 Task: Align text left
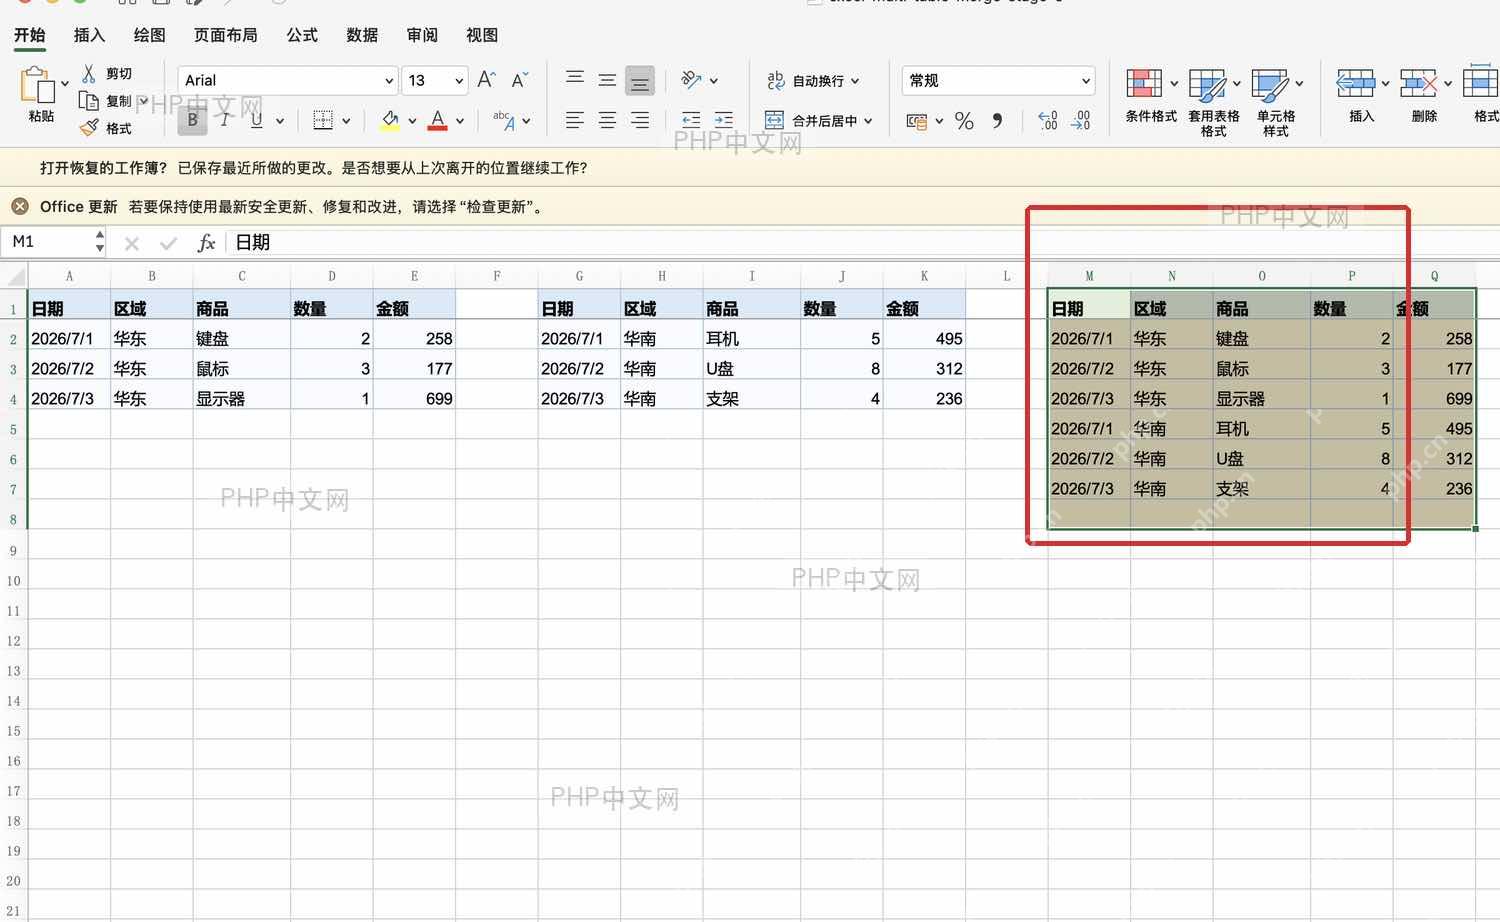pos(575,121)
